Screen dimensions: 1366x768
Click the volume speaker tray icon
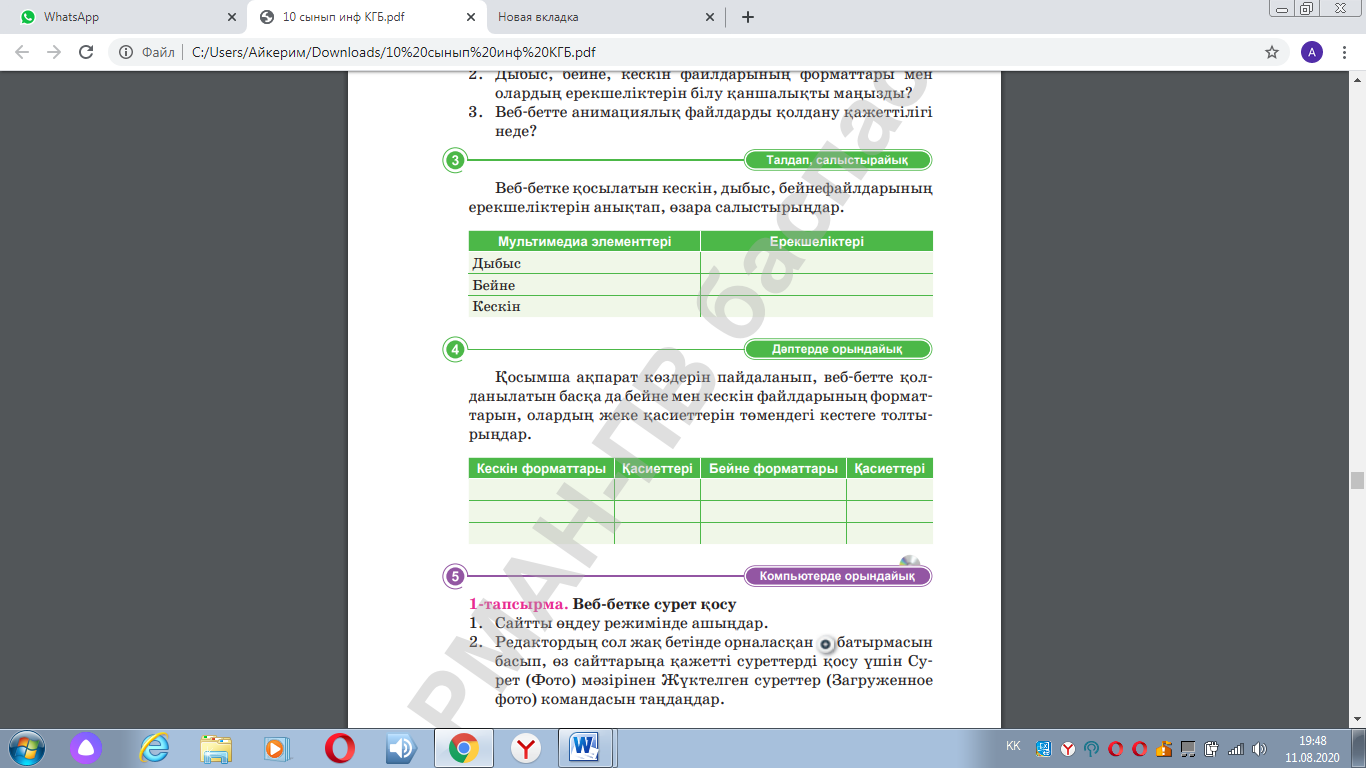pos(1259,748)
